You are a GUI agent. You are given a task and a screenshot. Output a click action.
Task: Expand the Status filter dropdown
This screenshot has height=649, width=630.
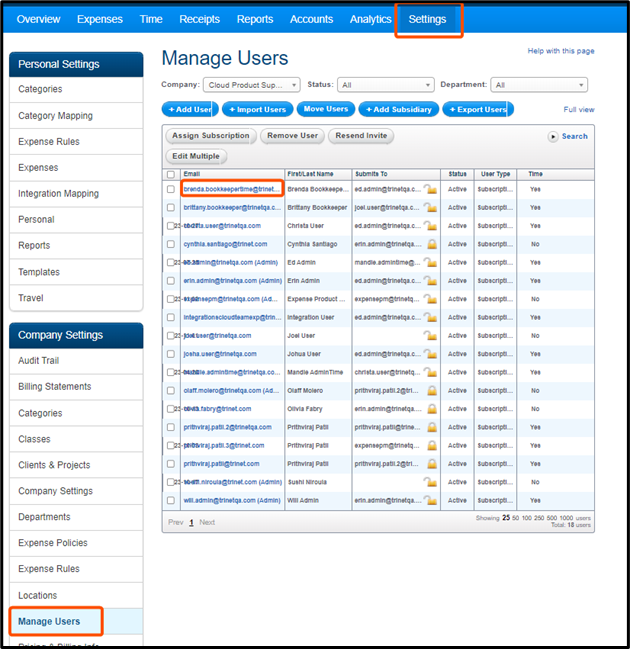(x=385, y=86)
